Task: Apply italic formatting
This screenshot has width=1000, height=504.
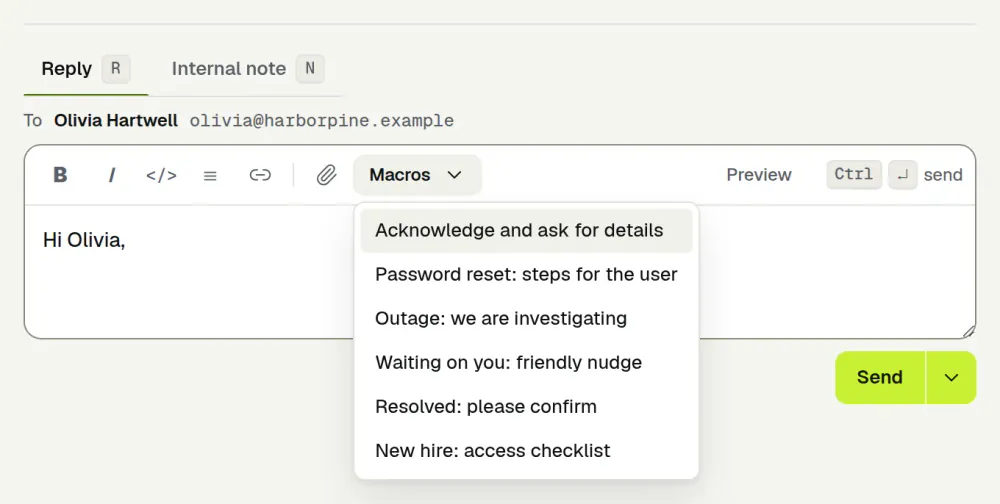Action: pyautogui.click(x=112, y=175)
